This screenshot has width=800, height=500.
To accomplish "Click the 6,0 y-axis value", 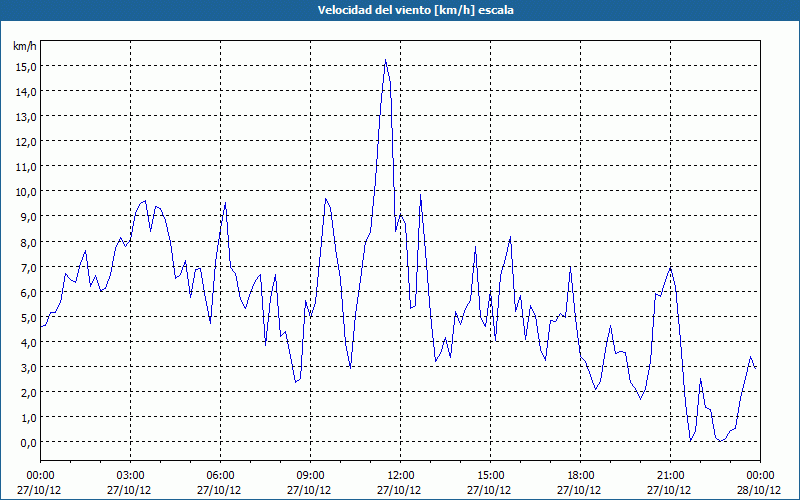I will [x=30, y=292].
